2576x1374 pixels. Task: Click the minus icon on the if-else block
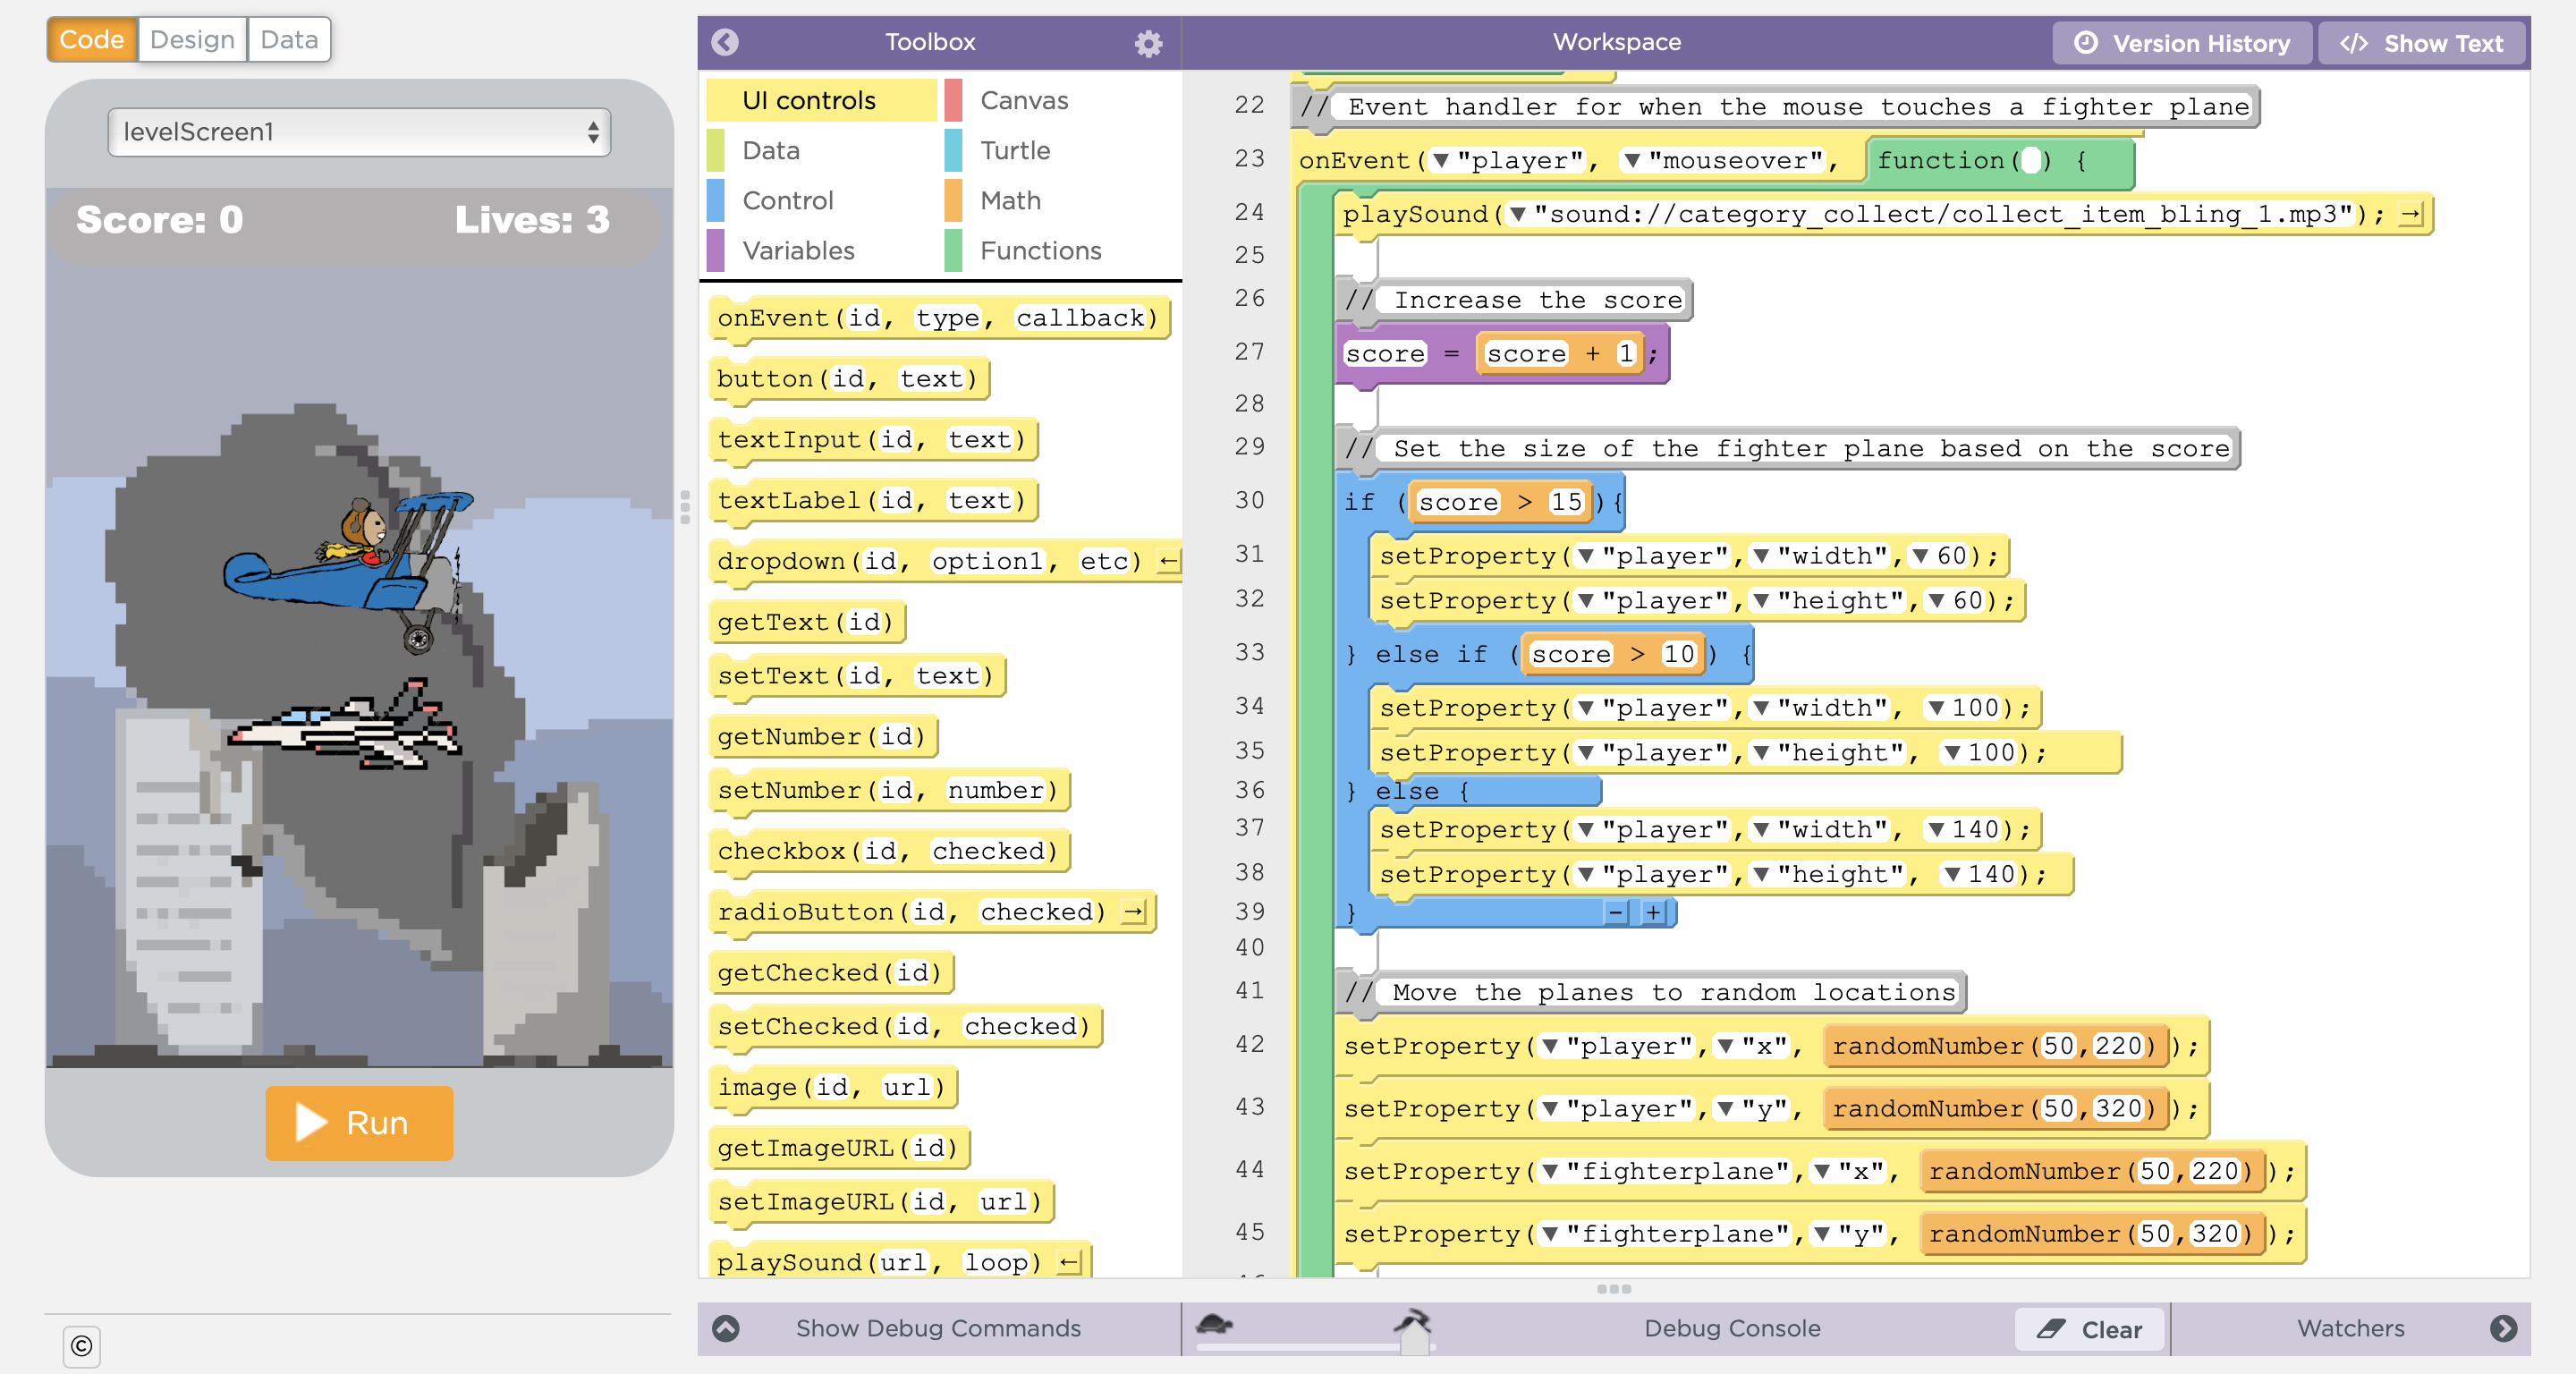click(x=1616, y=912)
